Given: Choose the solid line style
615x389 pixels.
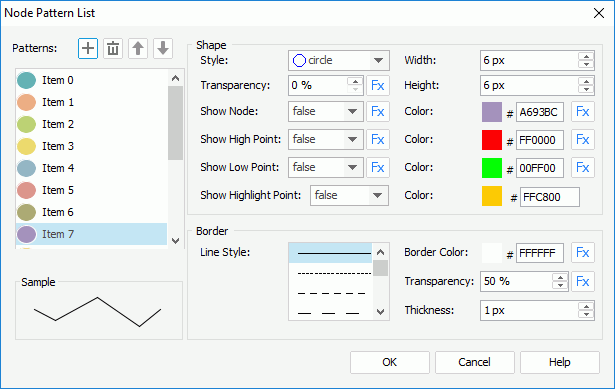Looking at the screenshot, I should 330,253.
